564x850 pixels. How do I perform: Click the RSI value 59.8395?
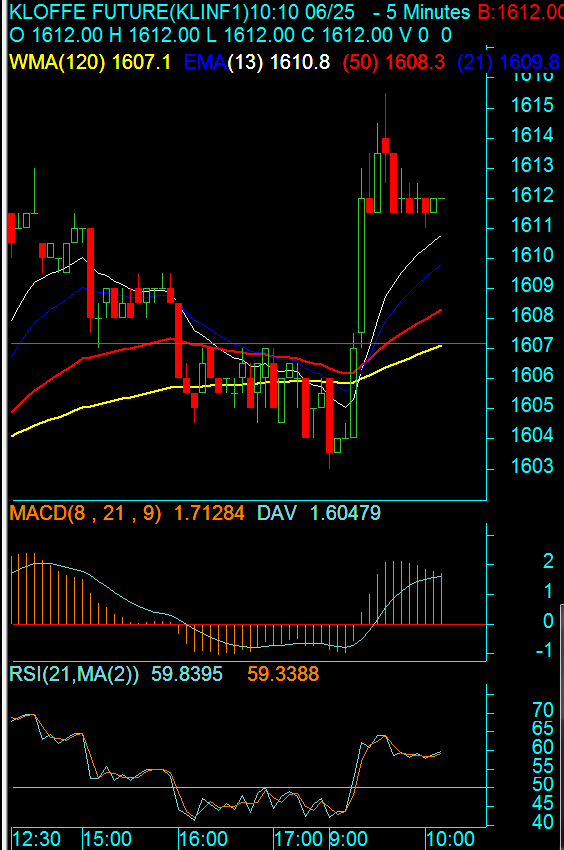187,674
